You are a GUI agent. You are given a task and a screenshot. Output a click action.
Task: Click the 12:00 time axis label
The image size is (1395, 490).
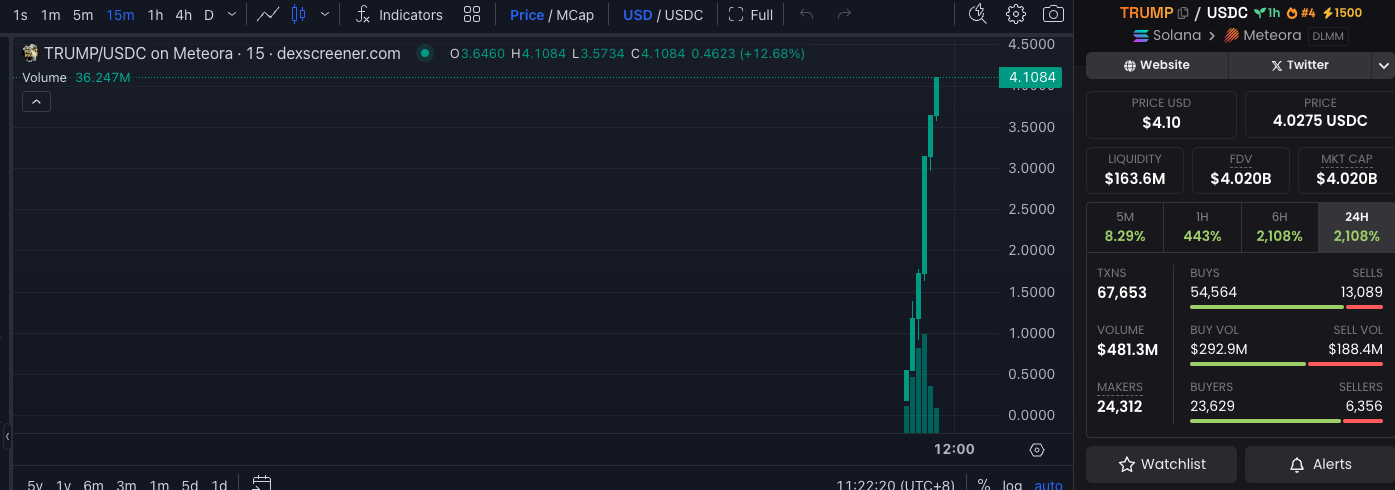click(x=954, y=449)
